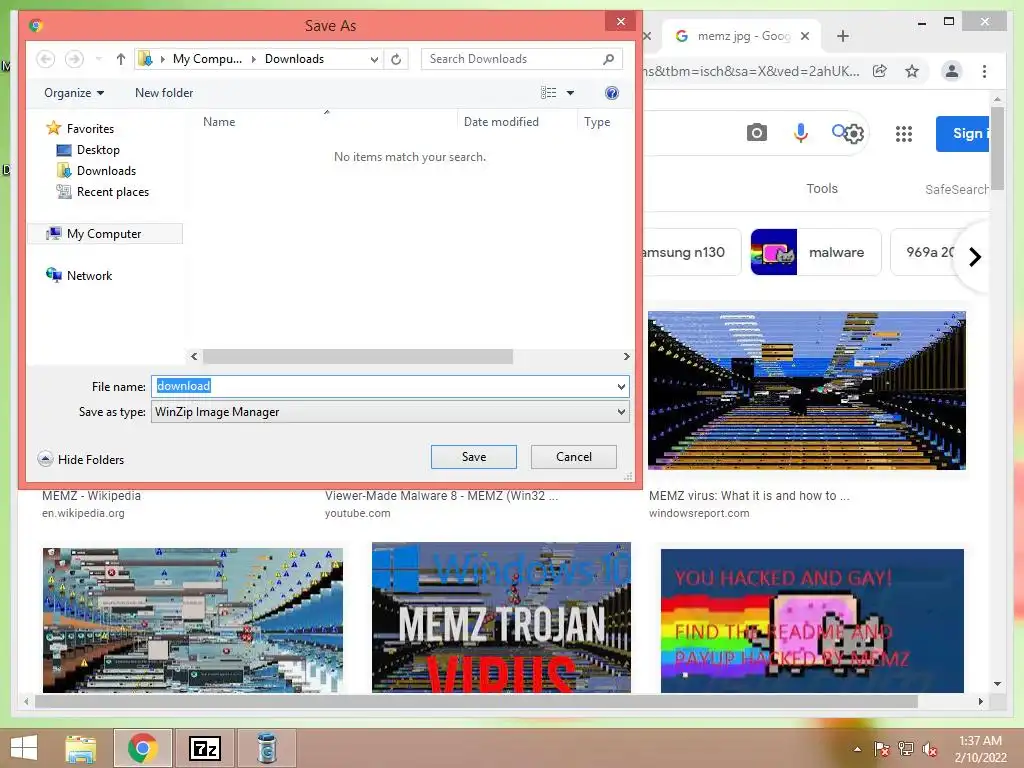Open Nyan Cat hacked image thumbnail
The image size is (1024, 768).
(x=812, y=620)
